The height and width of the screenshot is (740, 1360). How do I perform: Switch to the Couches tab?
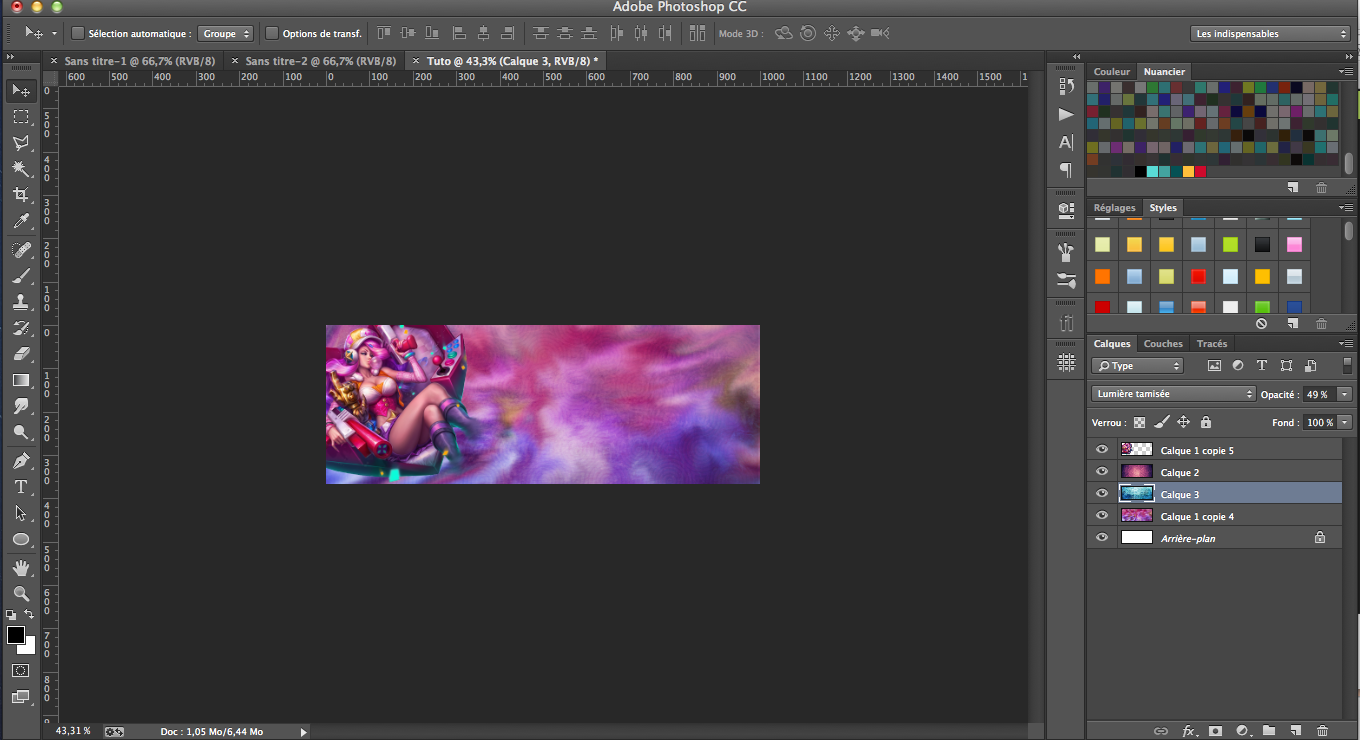point(1163,343)
